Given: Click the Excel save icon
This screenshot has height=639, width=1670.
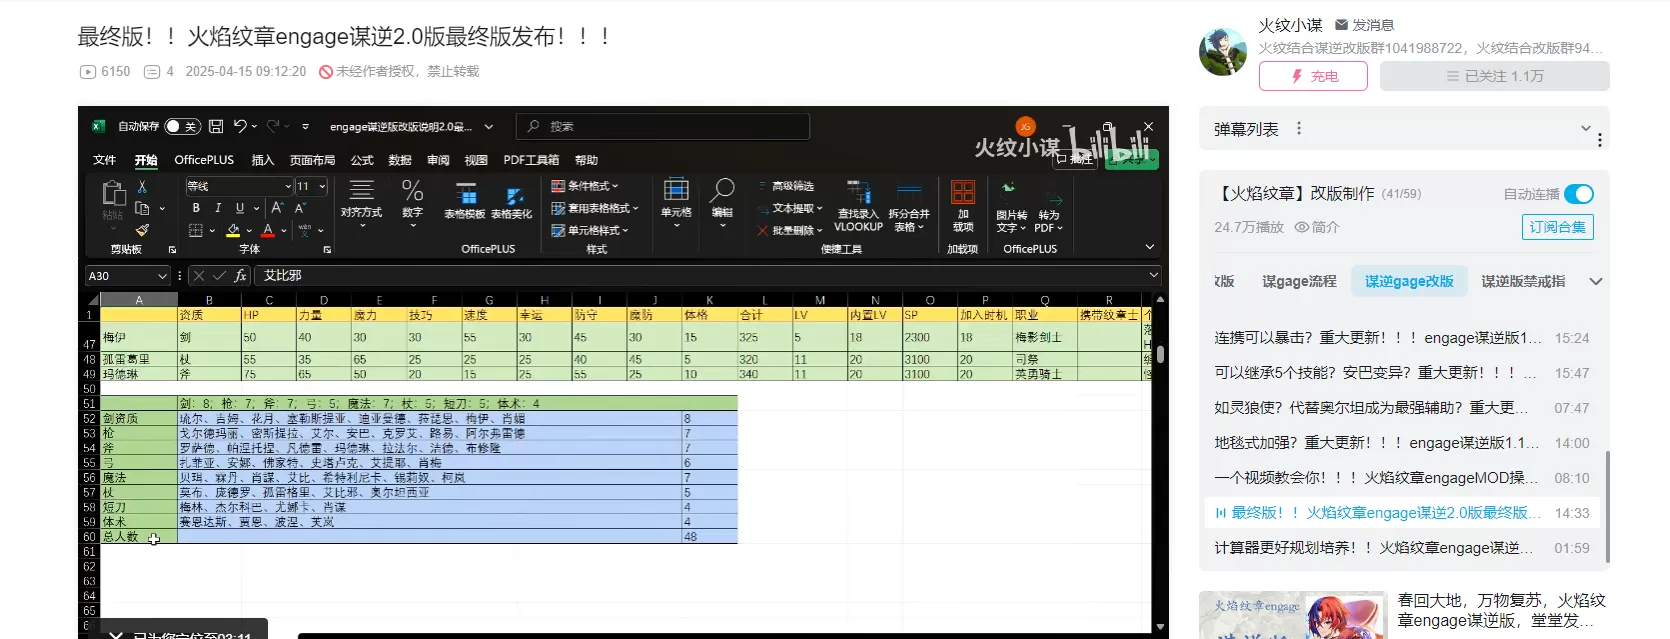Looking at the screenshot, I should 216,127.
